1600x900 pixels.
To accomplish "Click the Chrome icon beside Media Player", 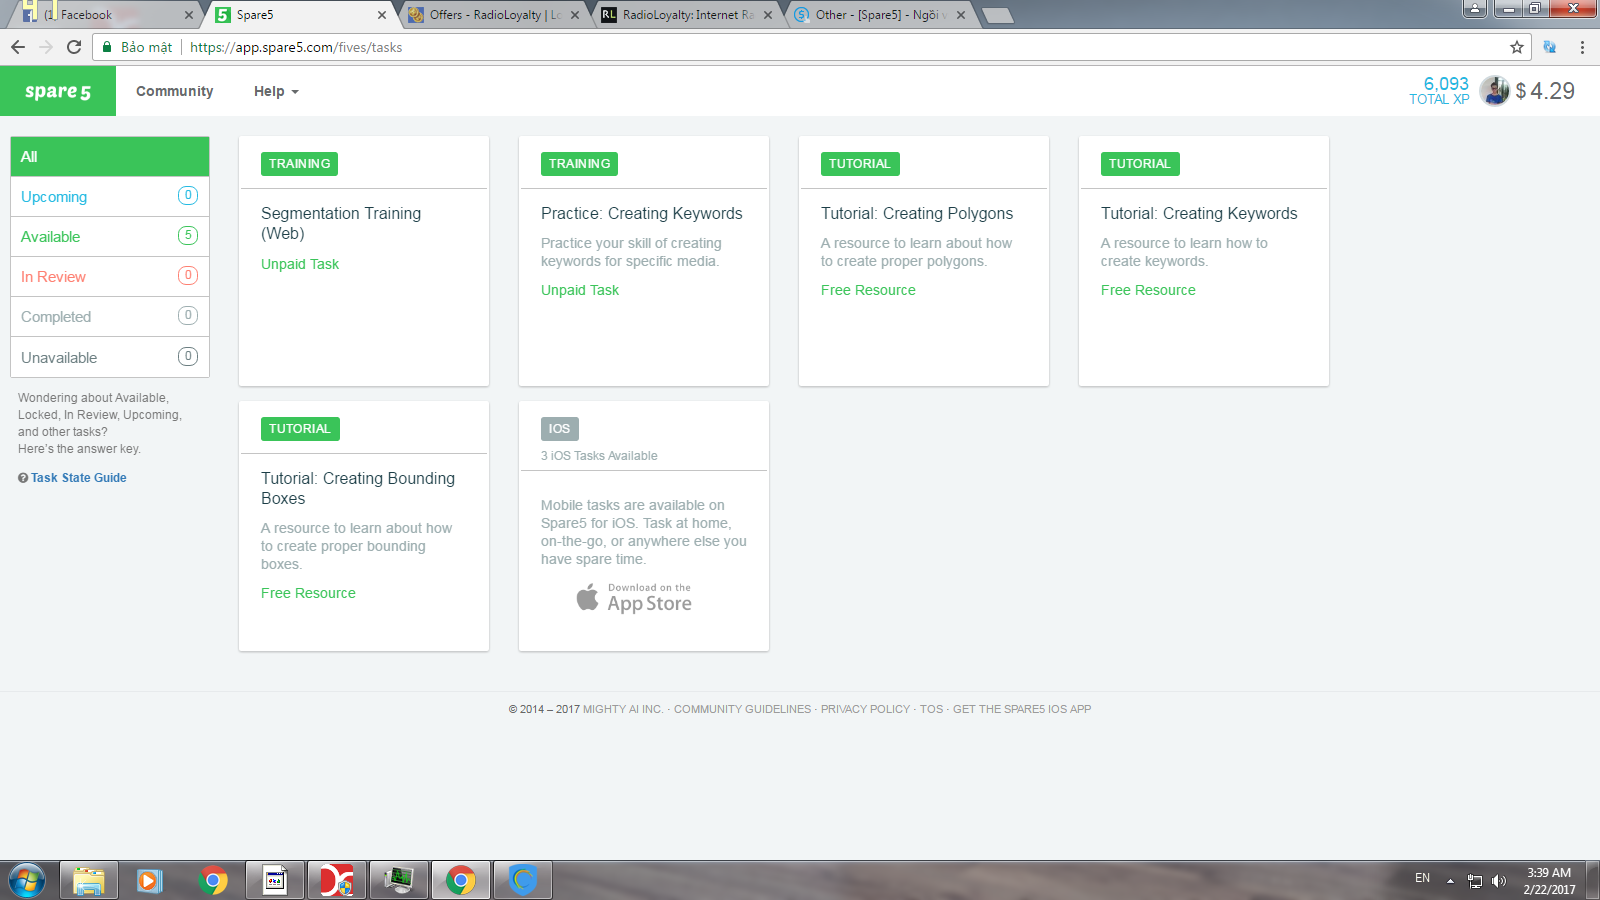I will click(212, 880).
